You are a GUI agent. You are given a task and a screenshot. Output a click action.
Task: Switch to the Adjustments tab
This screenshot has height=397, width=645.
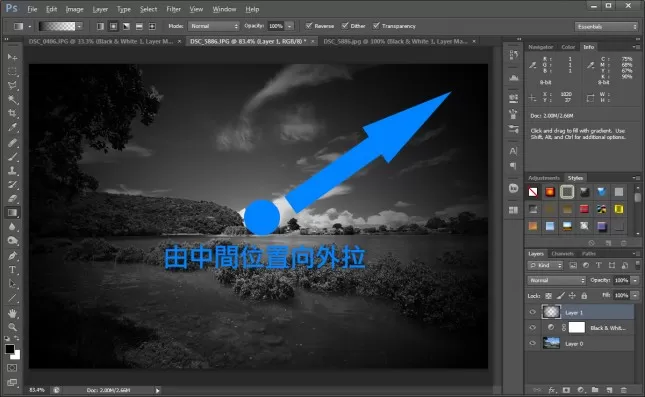544,178
